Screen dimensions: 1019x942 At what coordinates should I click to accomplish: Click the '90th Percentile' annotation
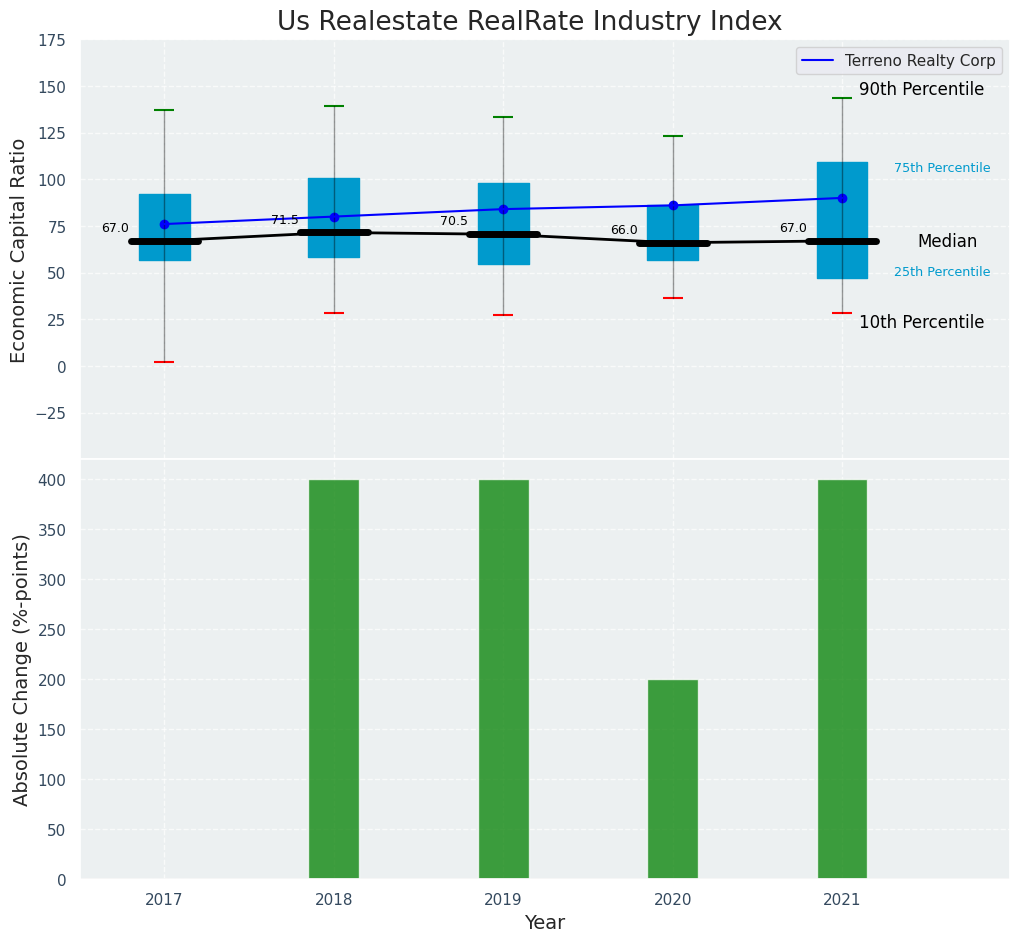coord(921,89)
